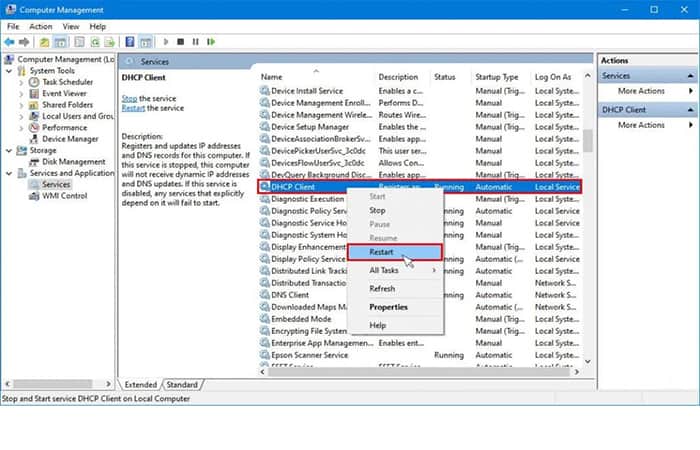The image size is (700, 450).
Task: Open the File menu
Action: [13, 27]
